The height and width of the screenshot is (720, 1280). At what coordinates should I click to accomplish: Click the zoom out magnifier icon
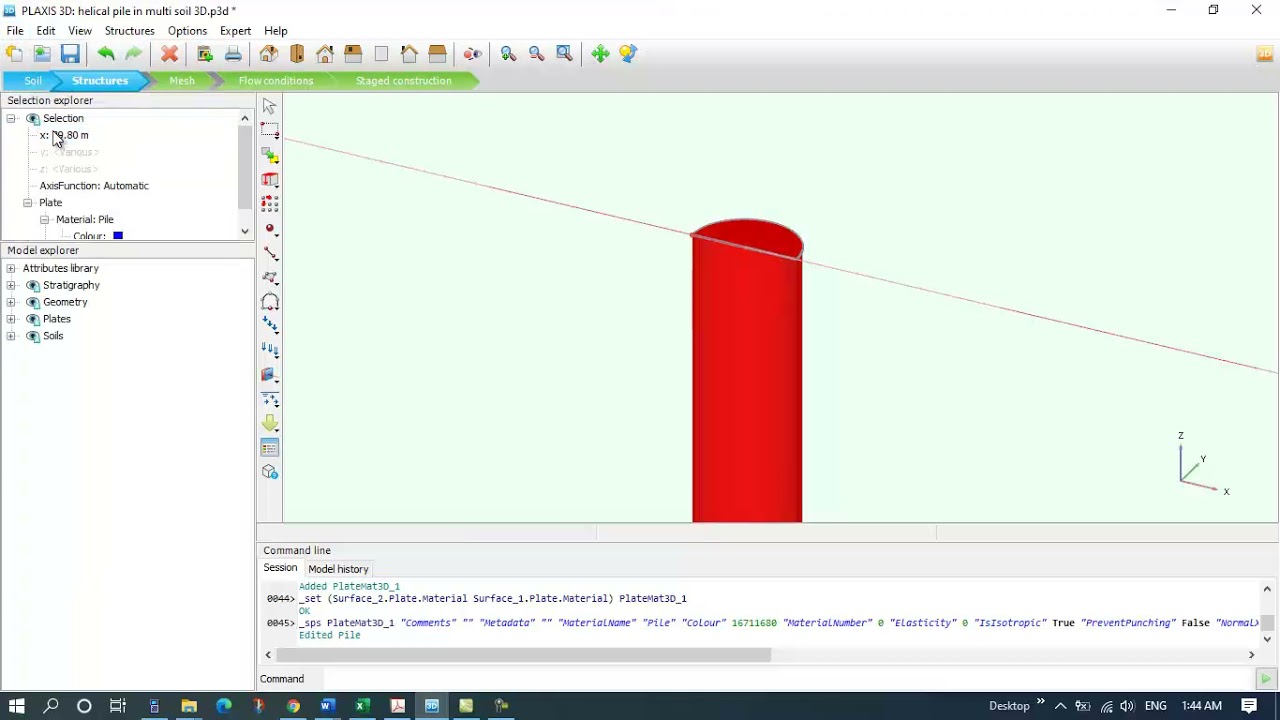click(x=536, y=54)
